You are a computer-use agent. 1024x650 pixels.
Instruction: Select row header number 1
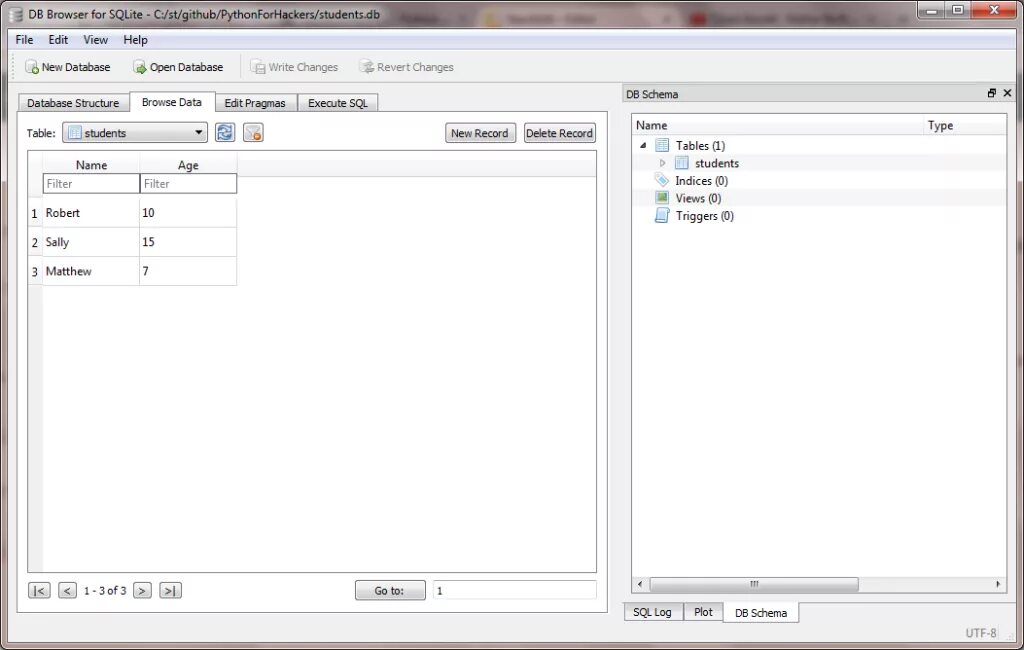tap(35, 213)
